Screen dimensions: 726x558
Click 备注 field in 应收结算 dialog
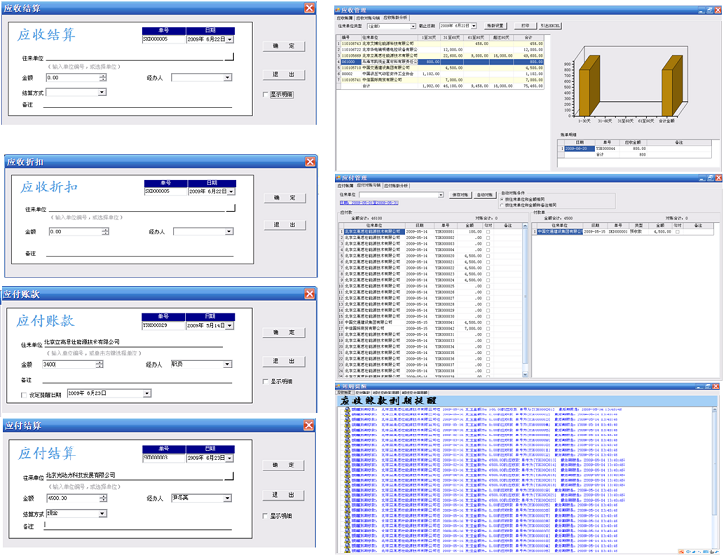(x=138, y=105)
